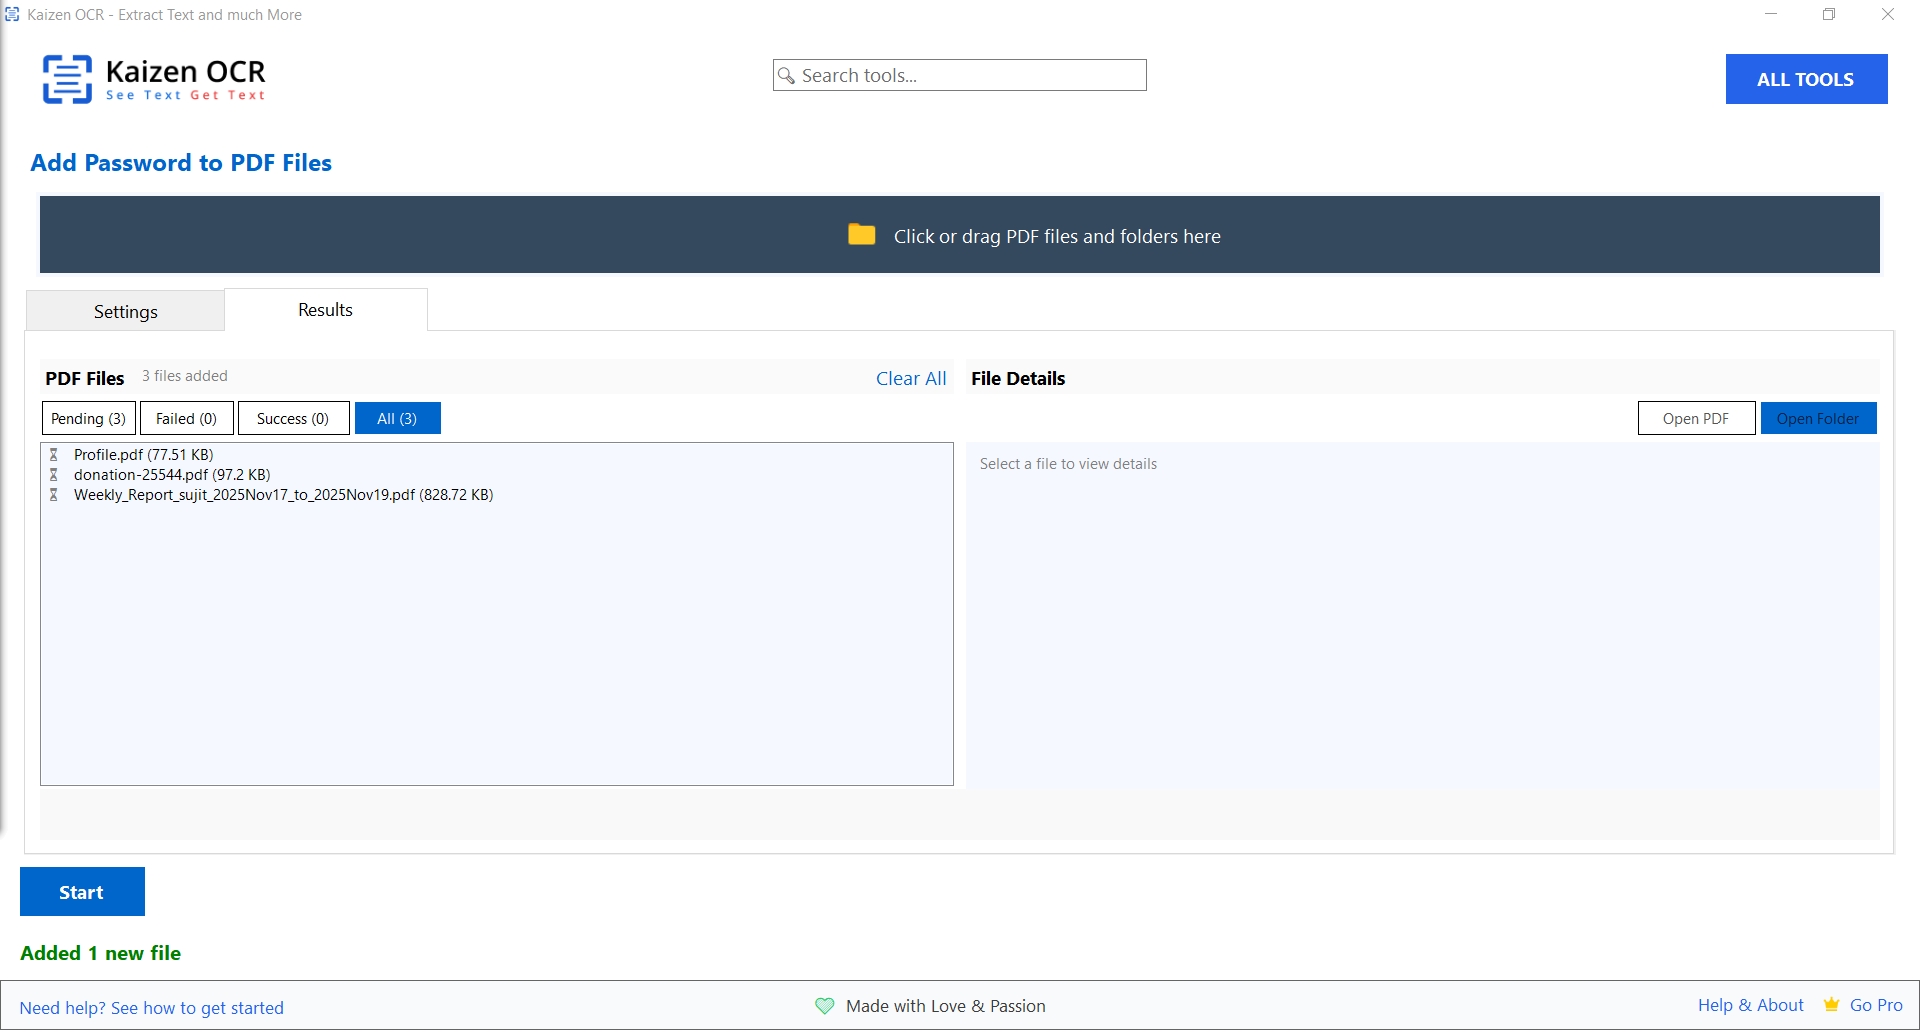Click the green heart icon in footer

click(824, 1006)
